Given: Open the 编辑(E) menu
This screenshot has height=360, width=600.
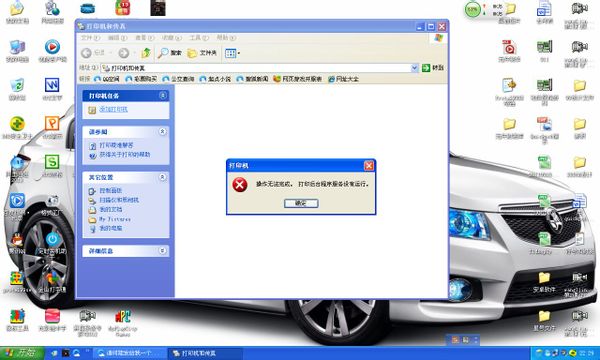Looking at the screenshot, I should coord(117,37).
